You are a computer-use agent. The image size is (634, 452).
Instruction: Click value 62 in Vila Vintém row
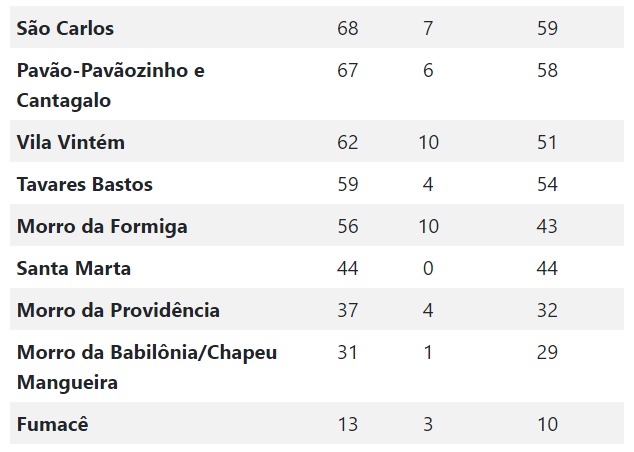348,142
